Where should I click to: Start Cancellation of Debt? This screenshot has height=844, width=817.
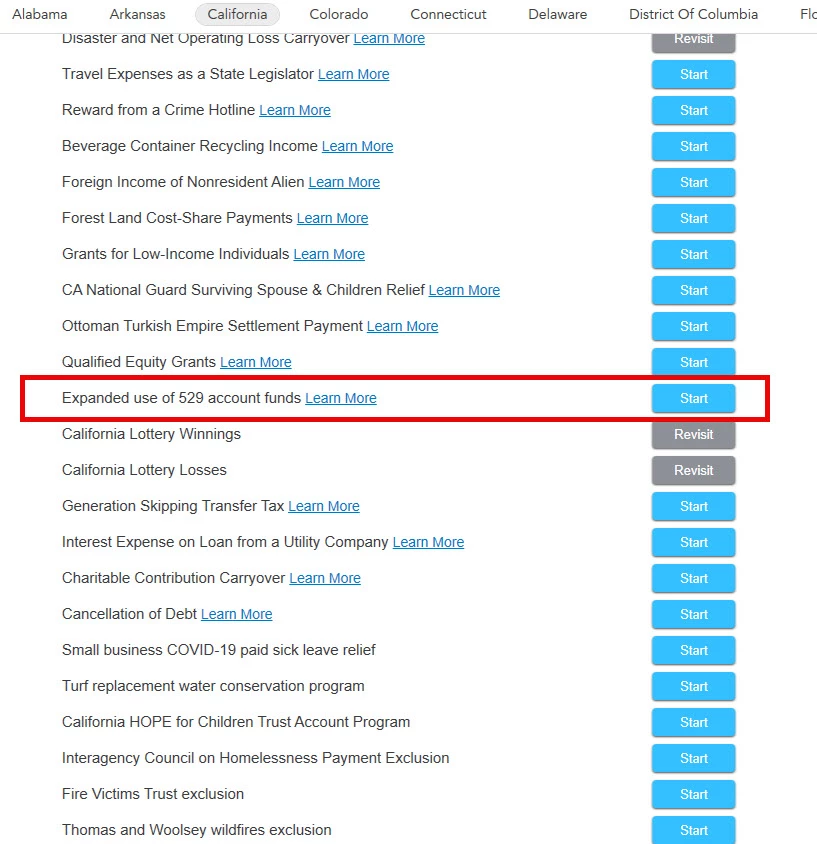pos(693,615)
